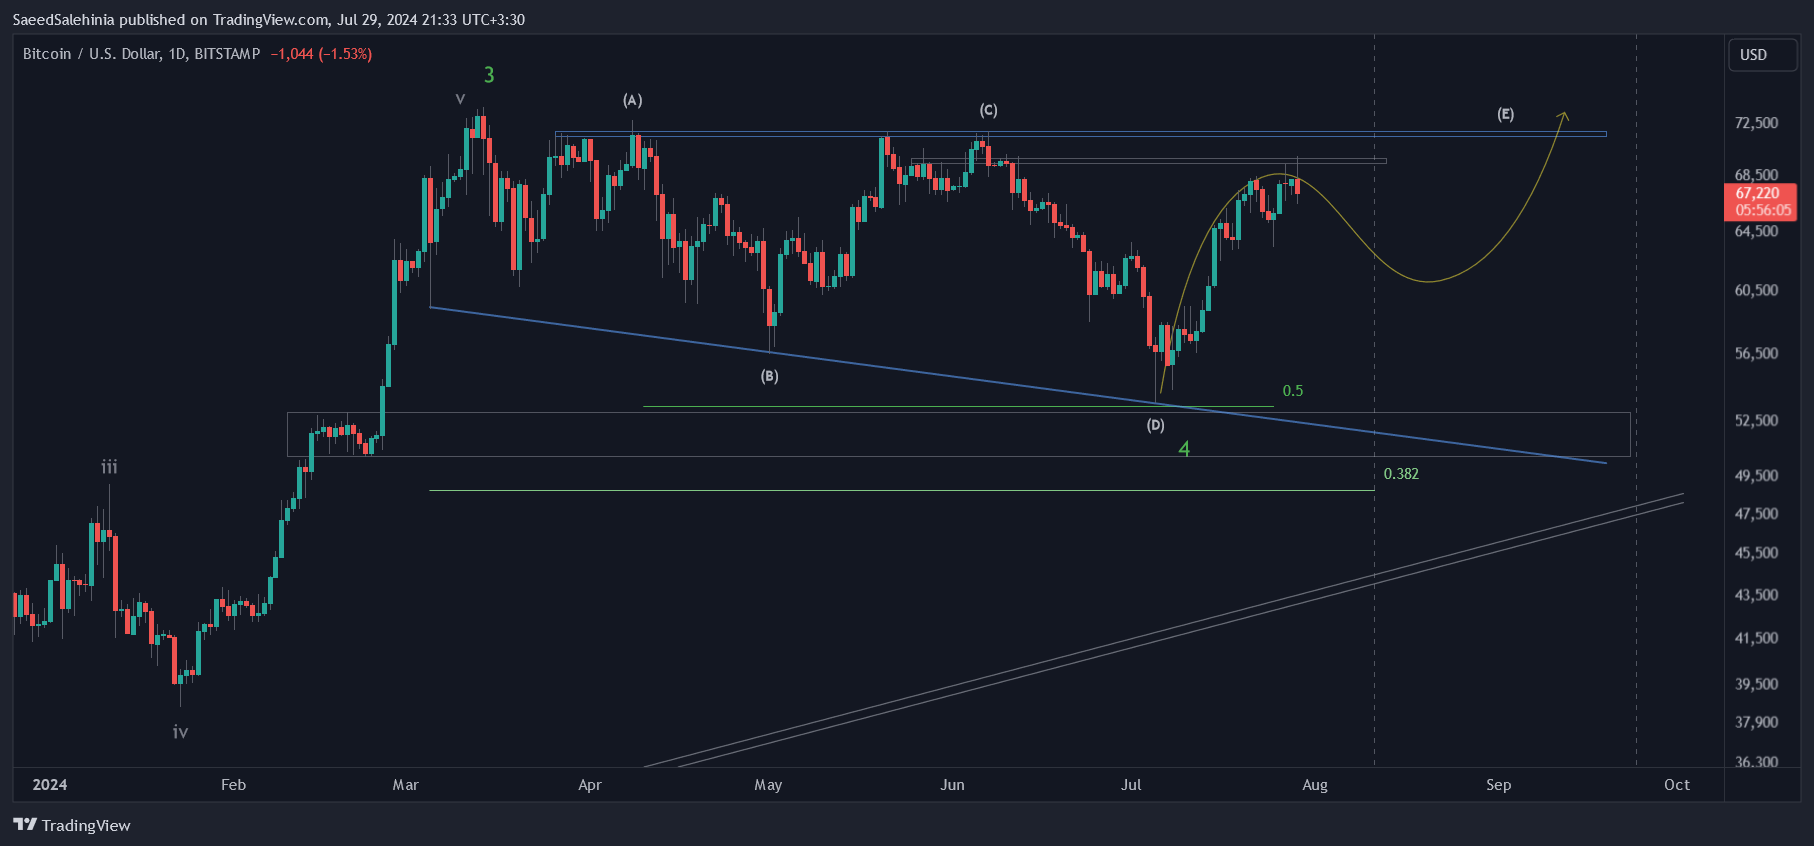Select the (C) wave label
Viewport: 1814px width, 846px height.
click(988, 110)
